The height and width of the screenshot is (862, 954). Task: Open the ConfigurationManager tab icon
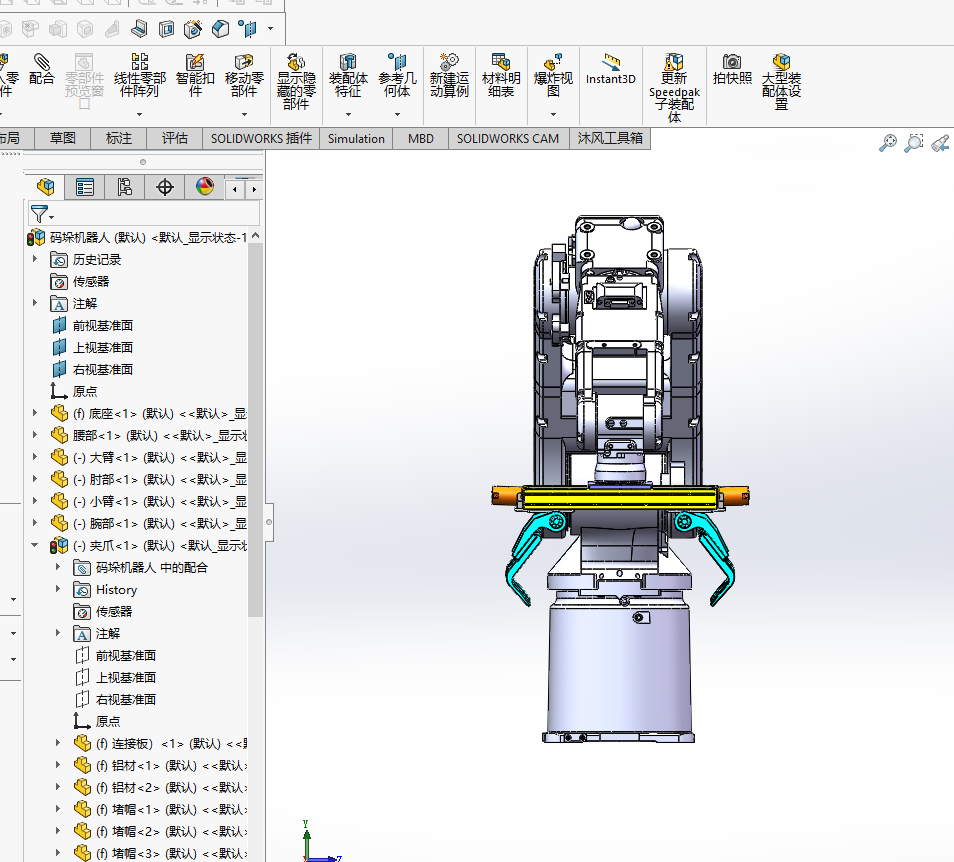click(125, 187)
